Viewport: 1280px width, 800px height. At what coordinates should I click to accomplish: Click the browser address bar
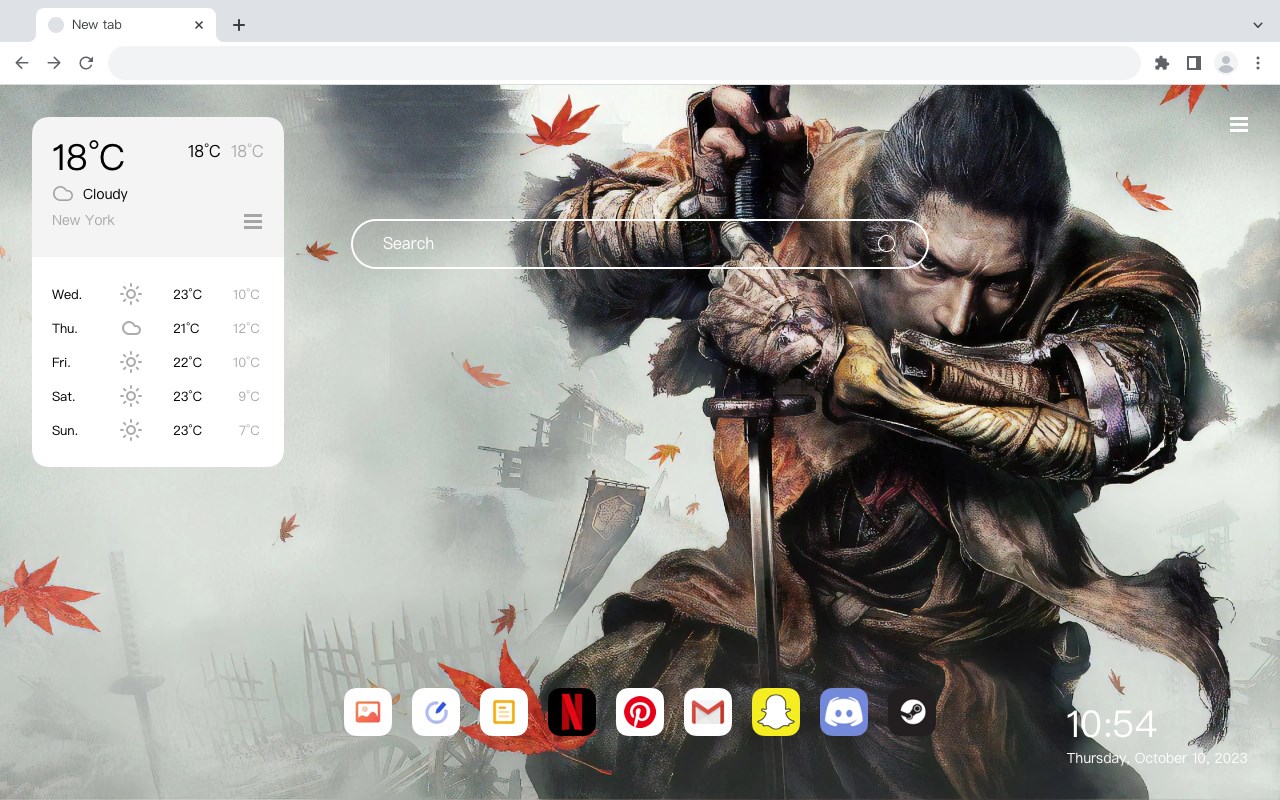pos(624,63)
